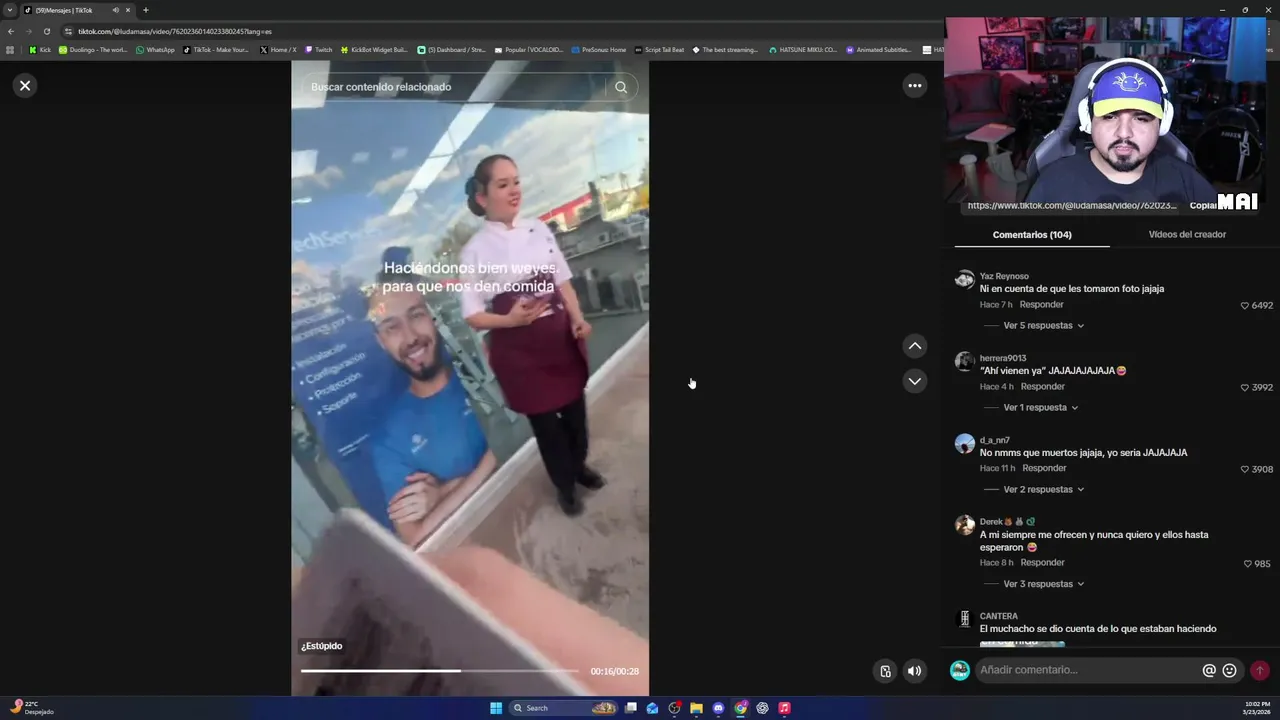1280x720 pixels.
Task: Click the search magnifier icon on the video
Action: point(621,87)
